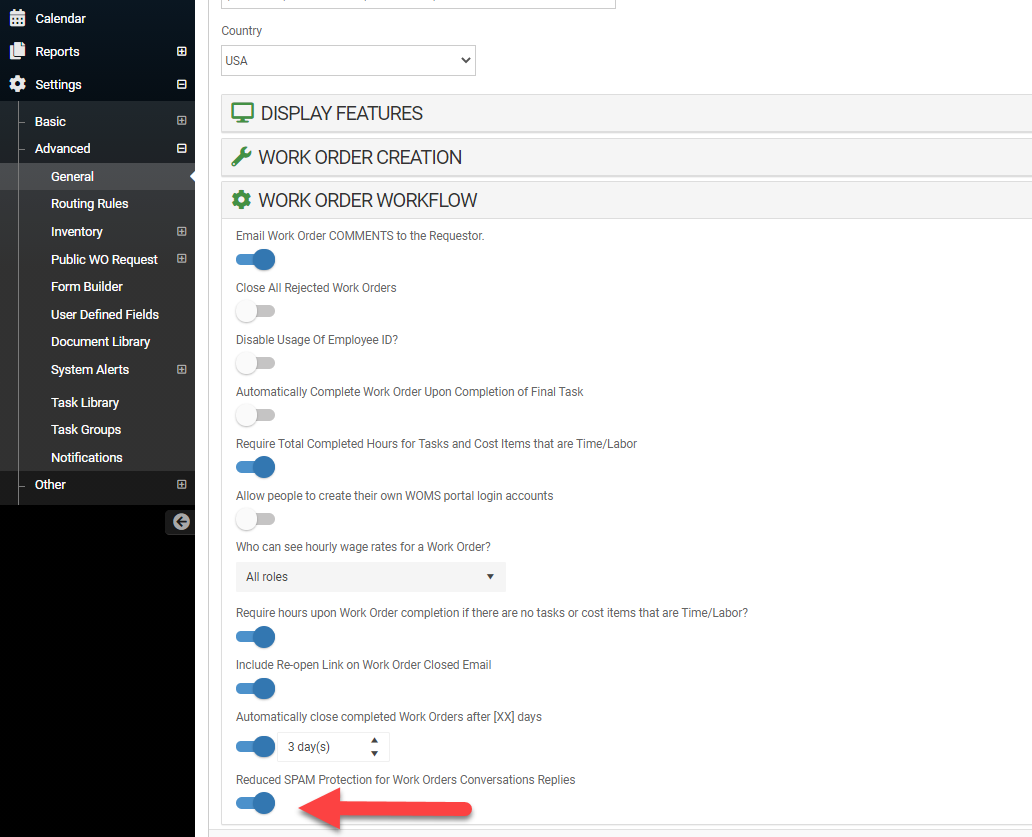Disable Reduced SPAM Protection toggle

pos(255,802)
